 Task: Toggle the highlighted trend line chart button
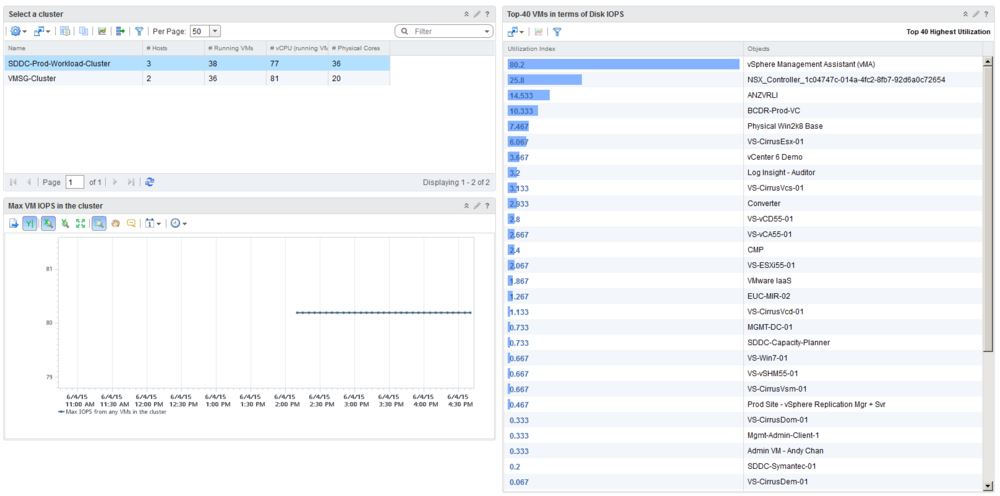[48, 223]
